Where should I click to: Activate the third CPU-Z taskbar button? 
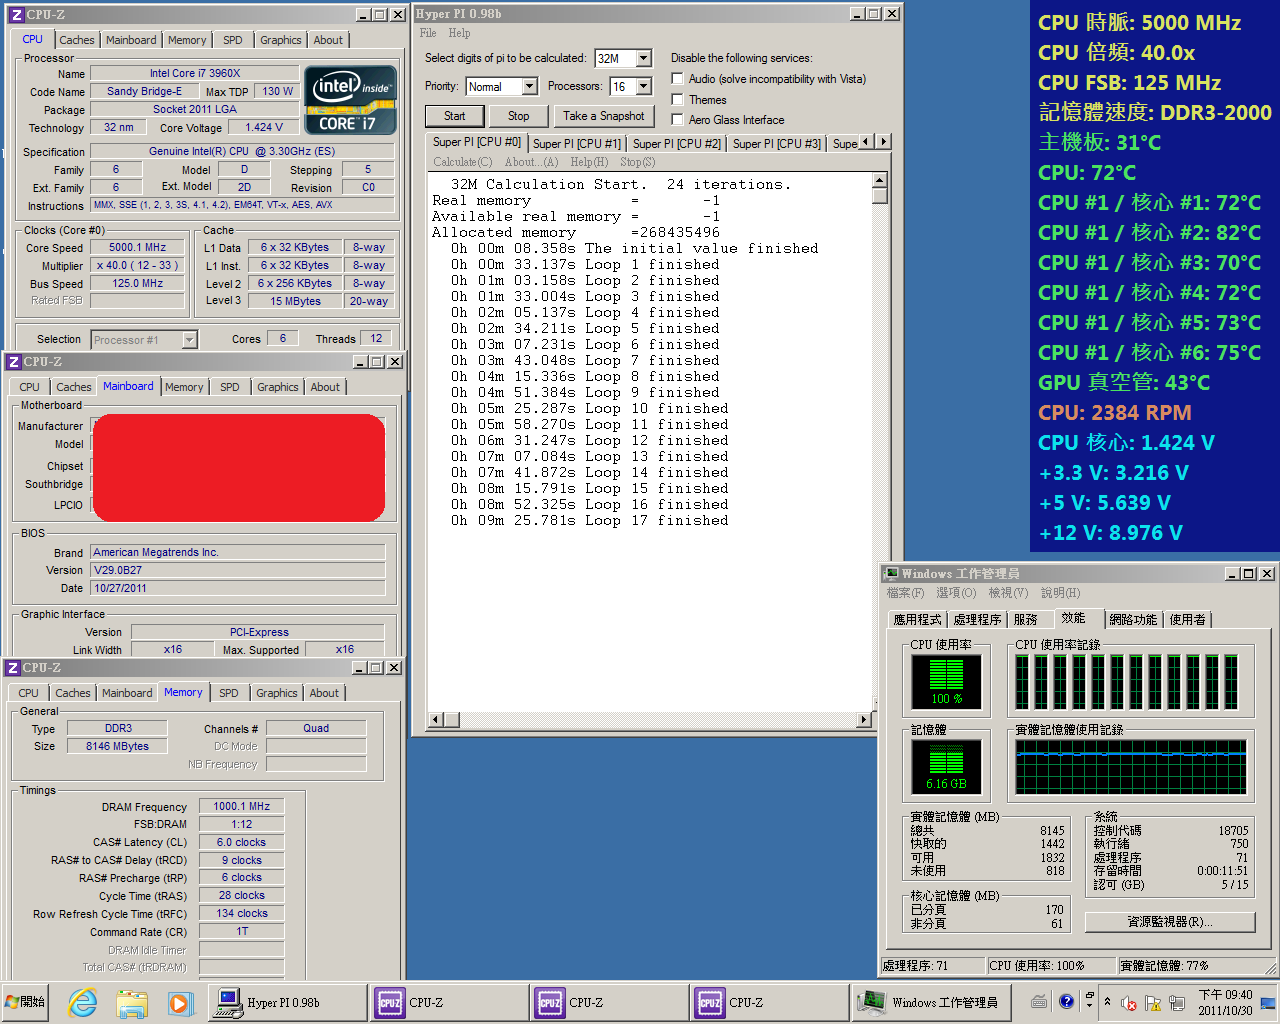coord(767,1002)
